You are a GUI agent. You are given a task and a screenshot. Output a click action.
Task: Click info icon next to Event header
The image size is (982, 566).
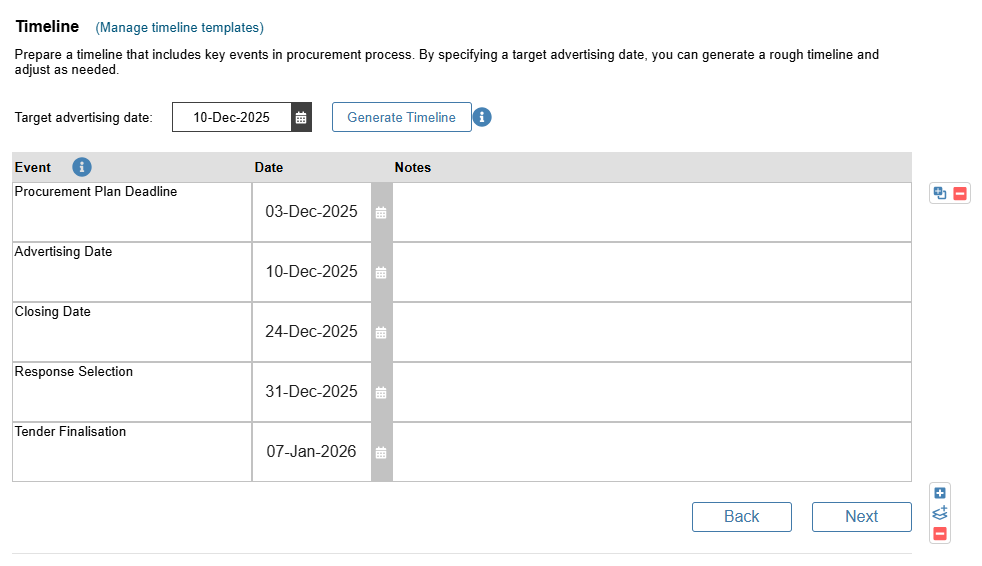point(82,167)
